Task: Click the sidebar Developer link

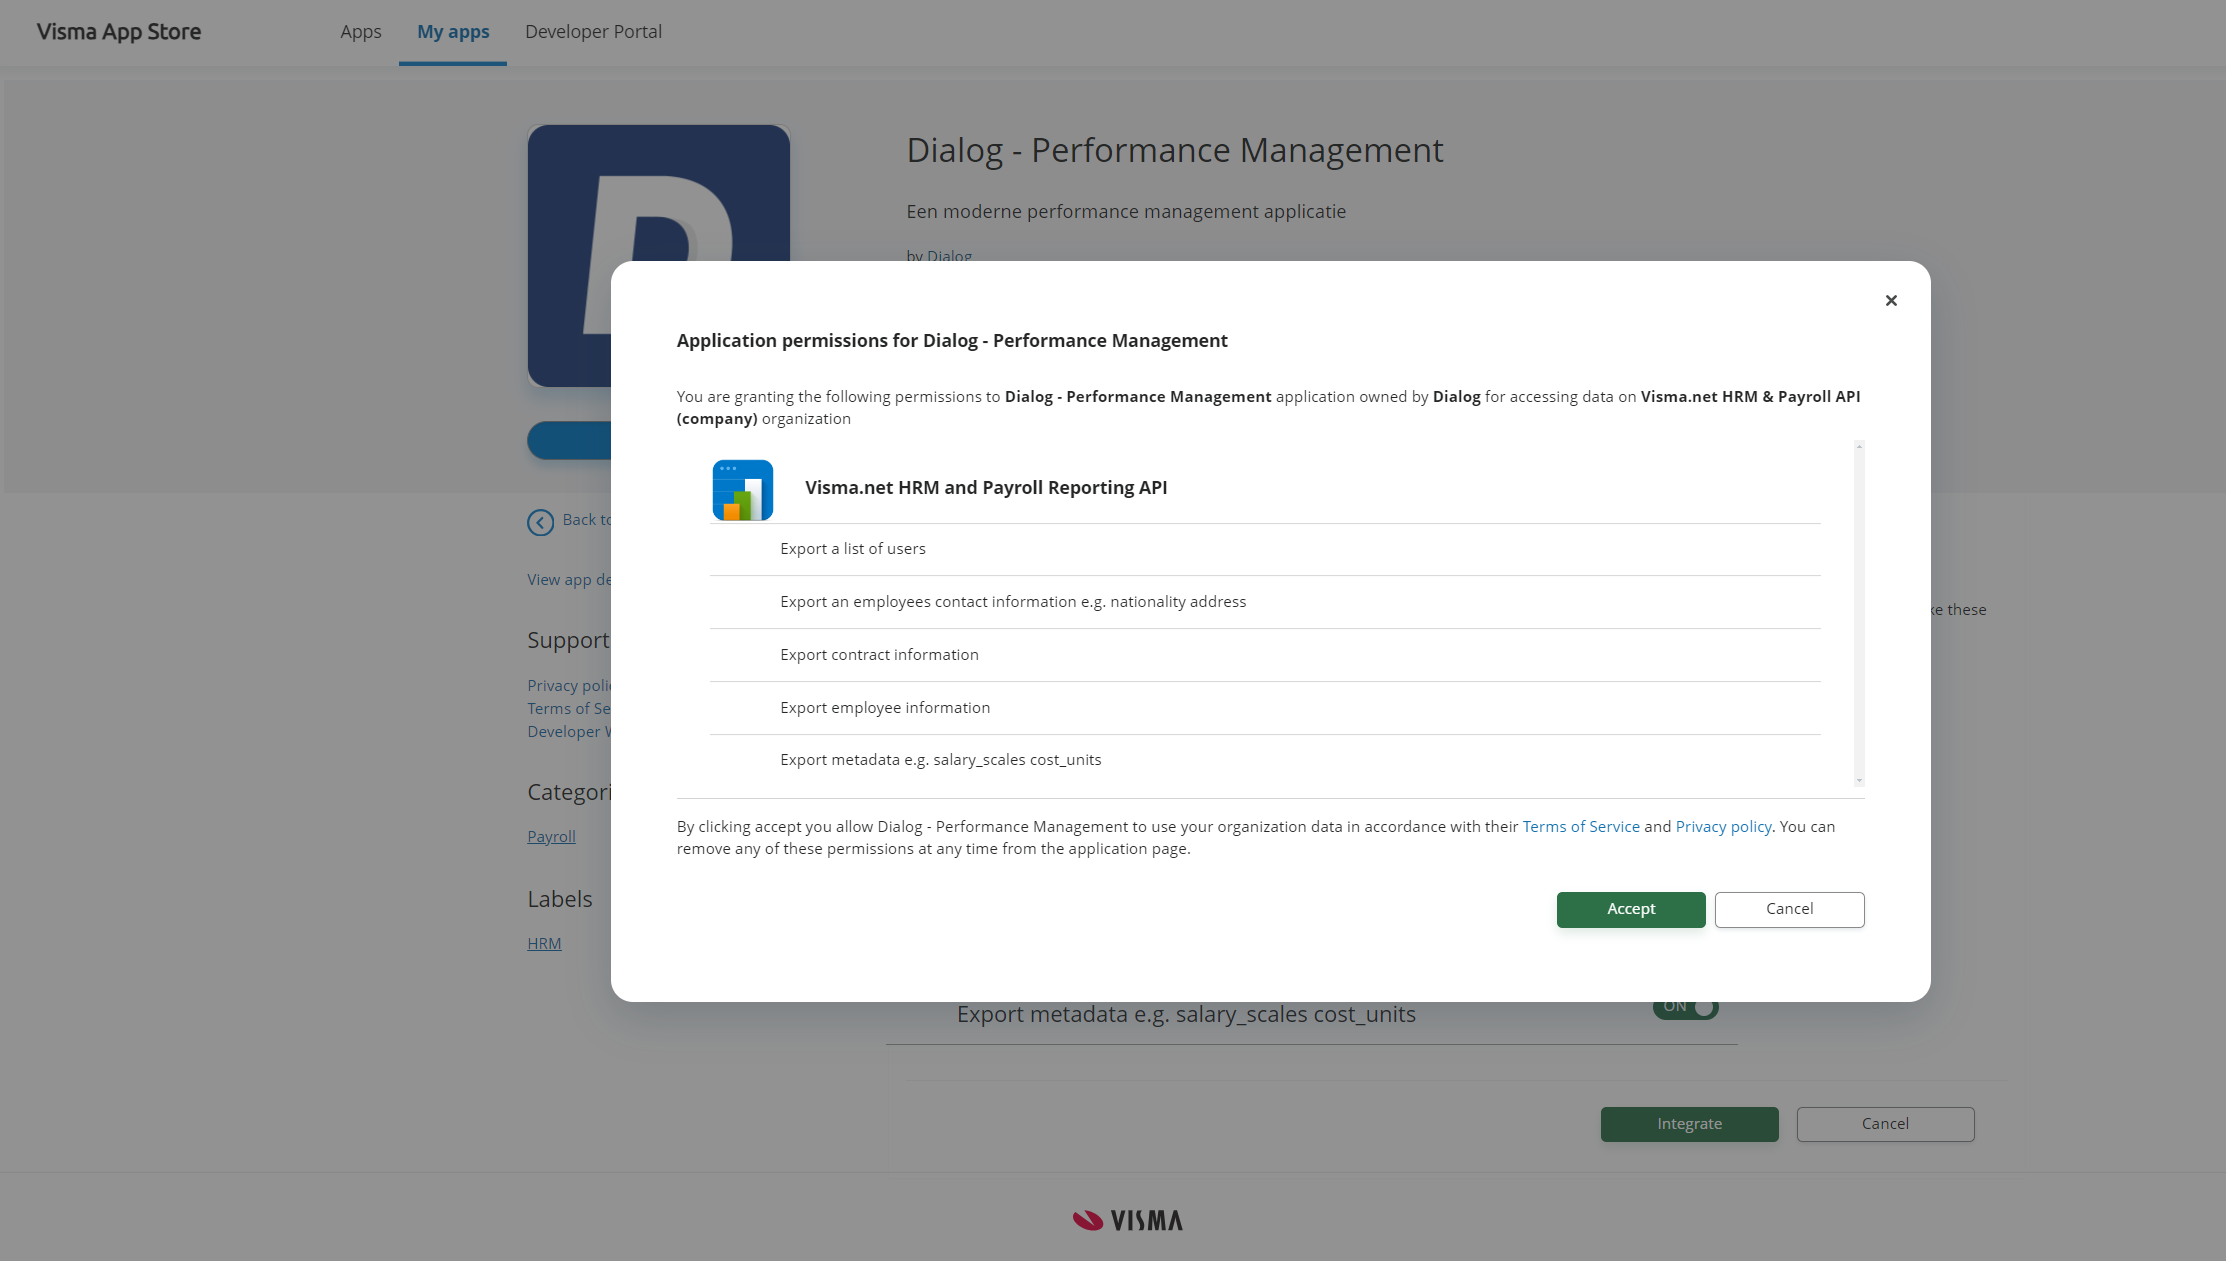Action: tap(569, 731)
